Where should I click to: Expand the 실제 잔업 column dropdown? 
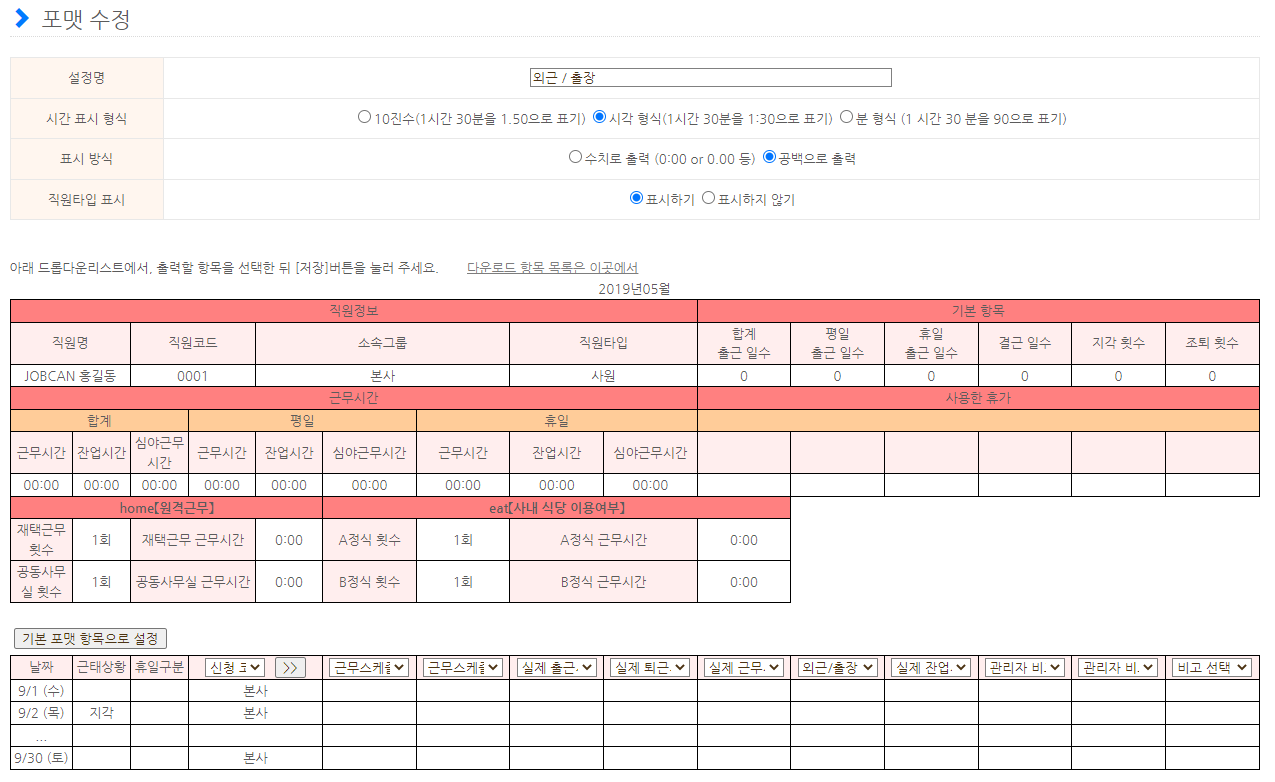(930, 668)
